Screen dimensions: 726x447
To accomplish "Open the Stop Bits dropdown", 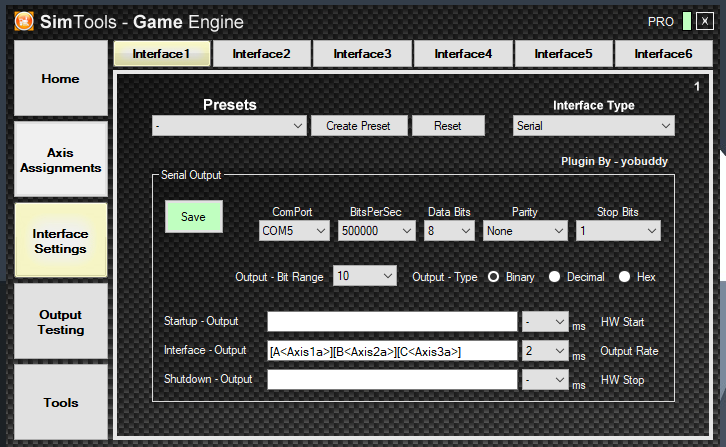I will [x=618, y=231].
